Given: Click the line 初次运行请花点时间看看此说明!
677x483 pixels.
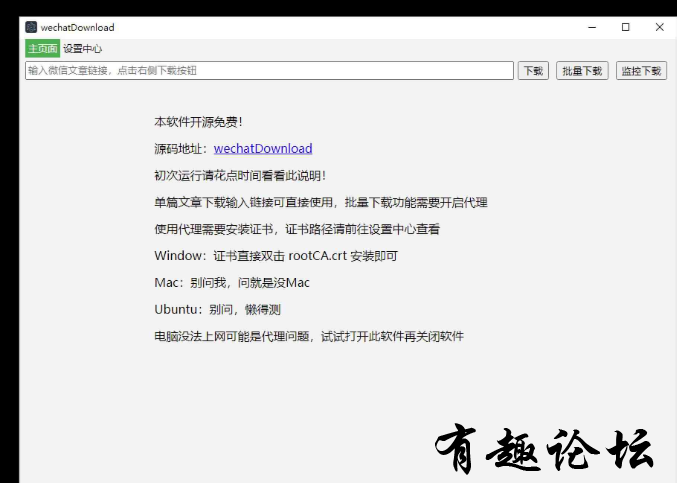Looking at the screenshot, I should [x=240, y=176].
